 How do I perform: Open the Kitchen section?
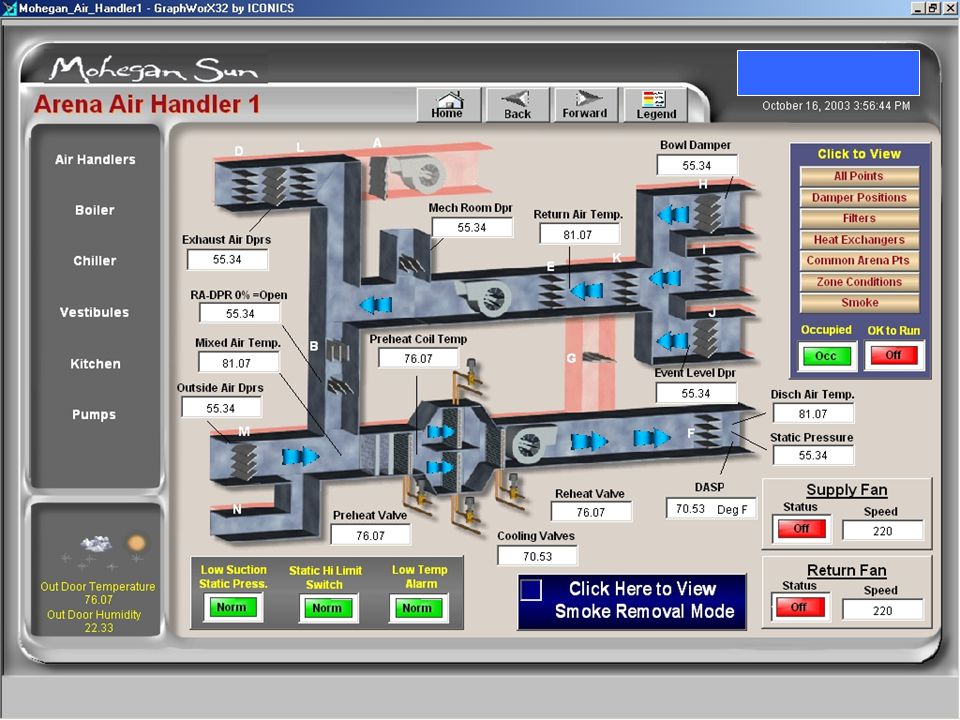point(95,364)
